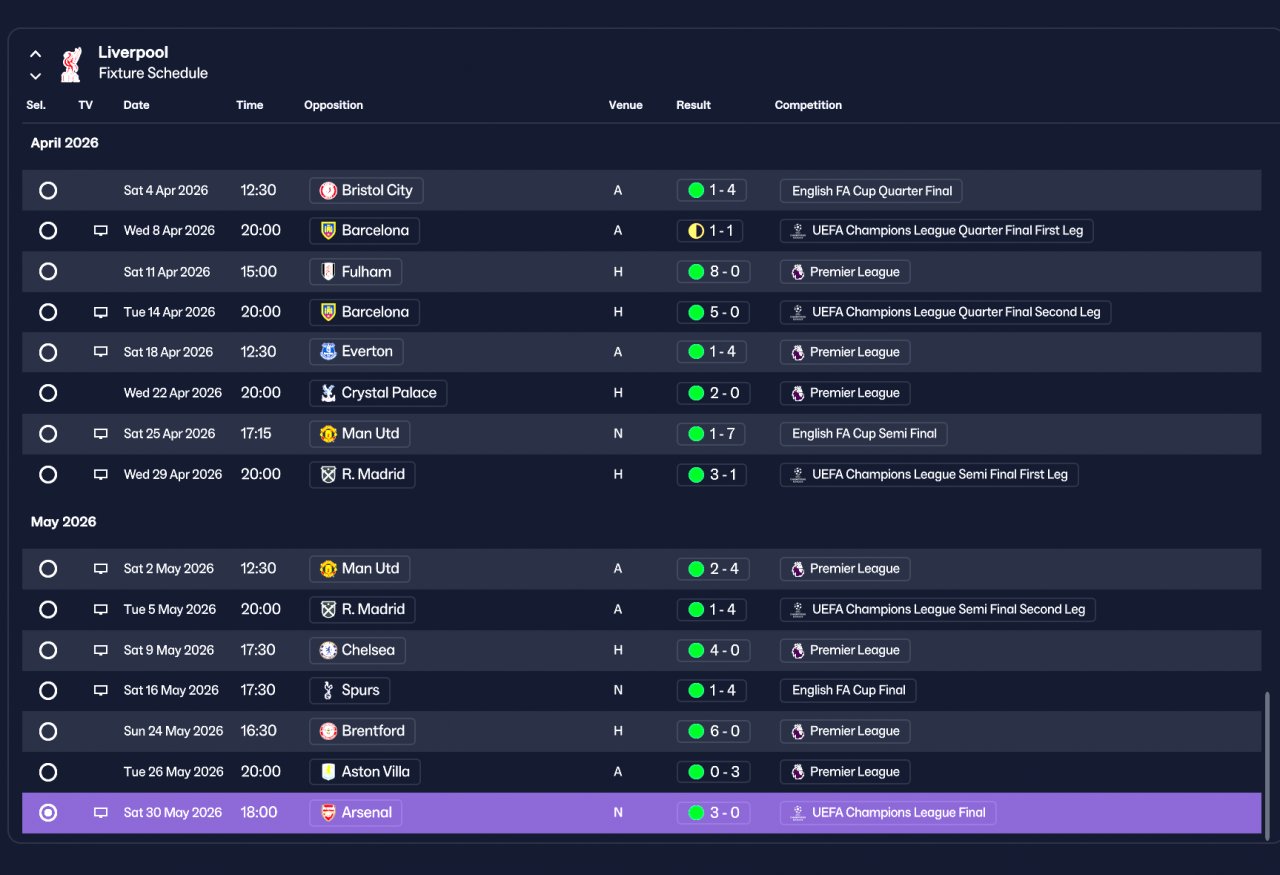Screen dimensions: 1280x875
Task: Click the Sat 16 May 2026 date
Action: tap(171, 691)
